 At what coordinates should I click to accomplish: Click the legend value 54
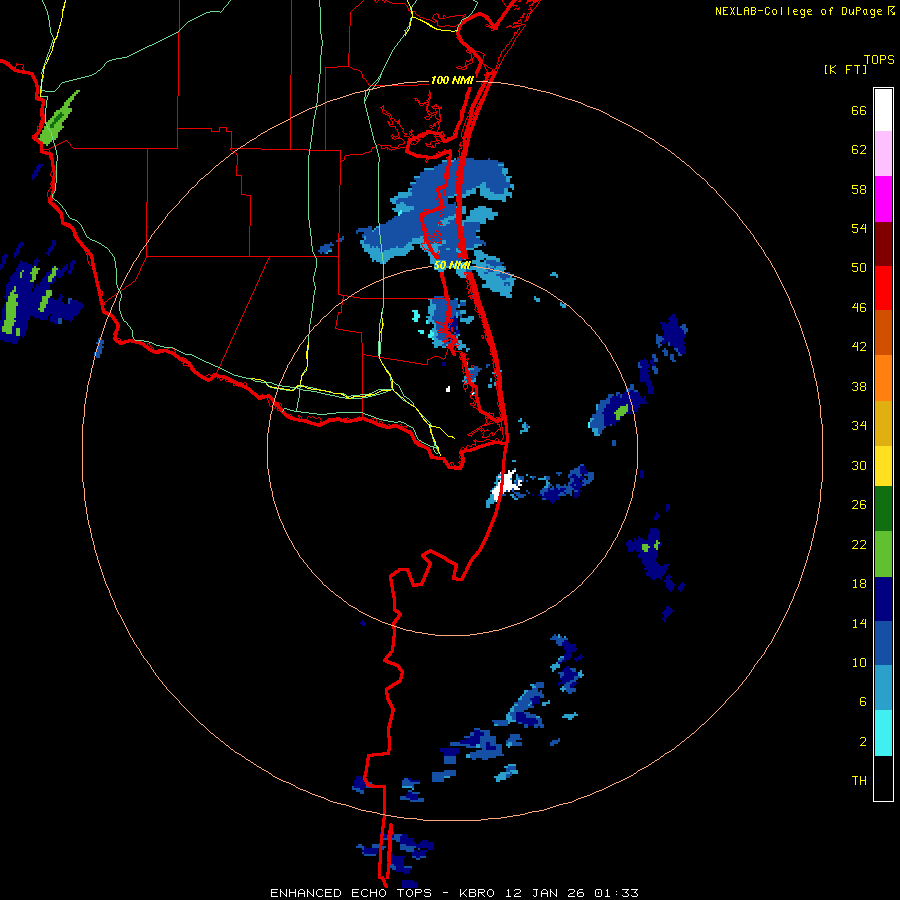(x=859, y=228)
